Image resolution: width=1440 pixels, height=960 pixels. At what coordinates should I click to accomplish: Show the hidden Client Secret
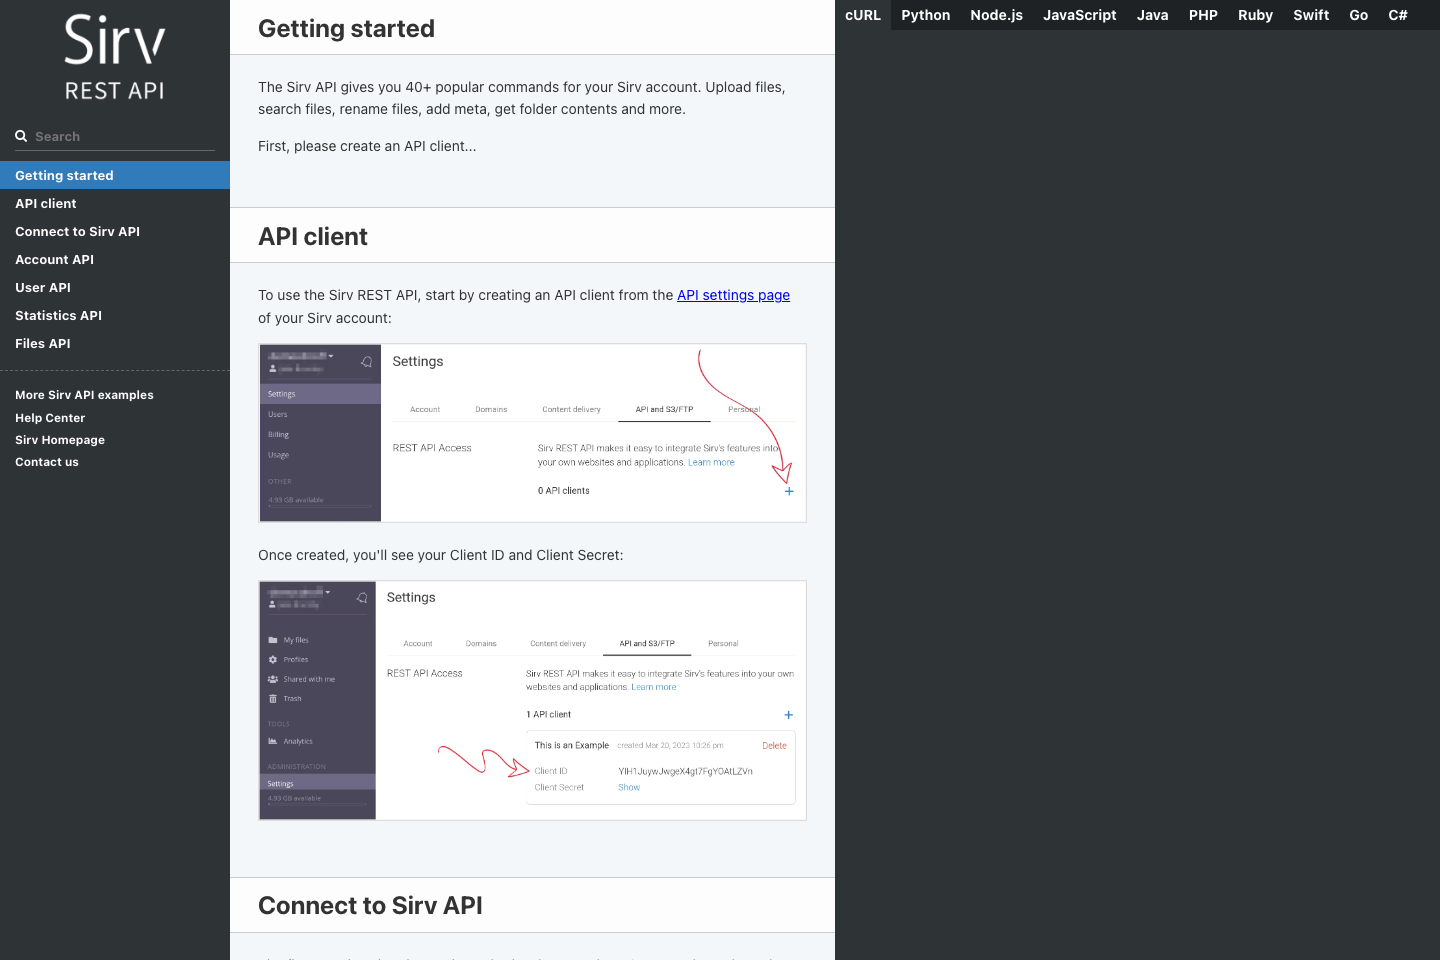[x=628, y=787]
